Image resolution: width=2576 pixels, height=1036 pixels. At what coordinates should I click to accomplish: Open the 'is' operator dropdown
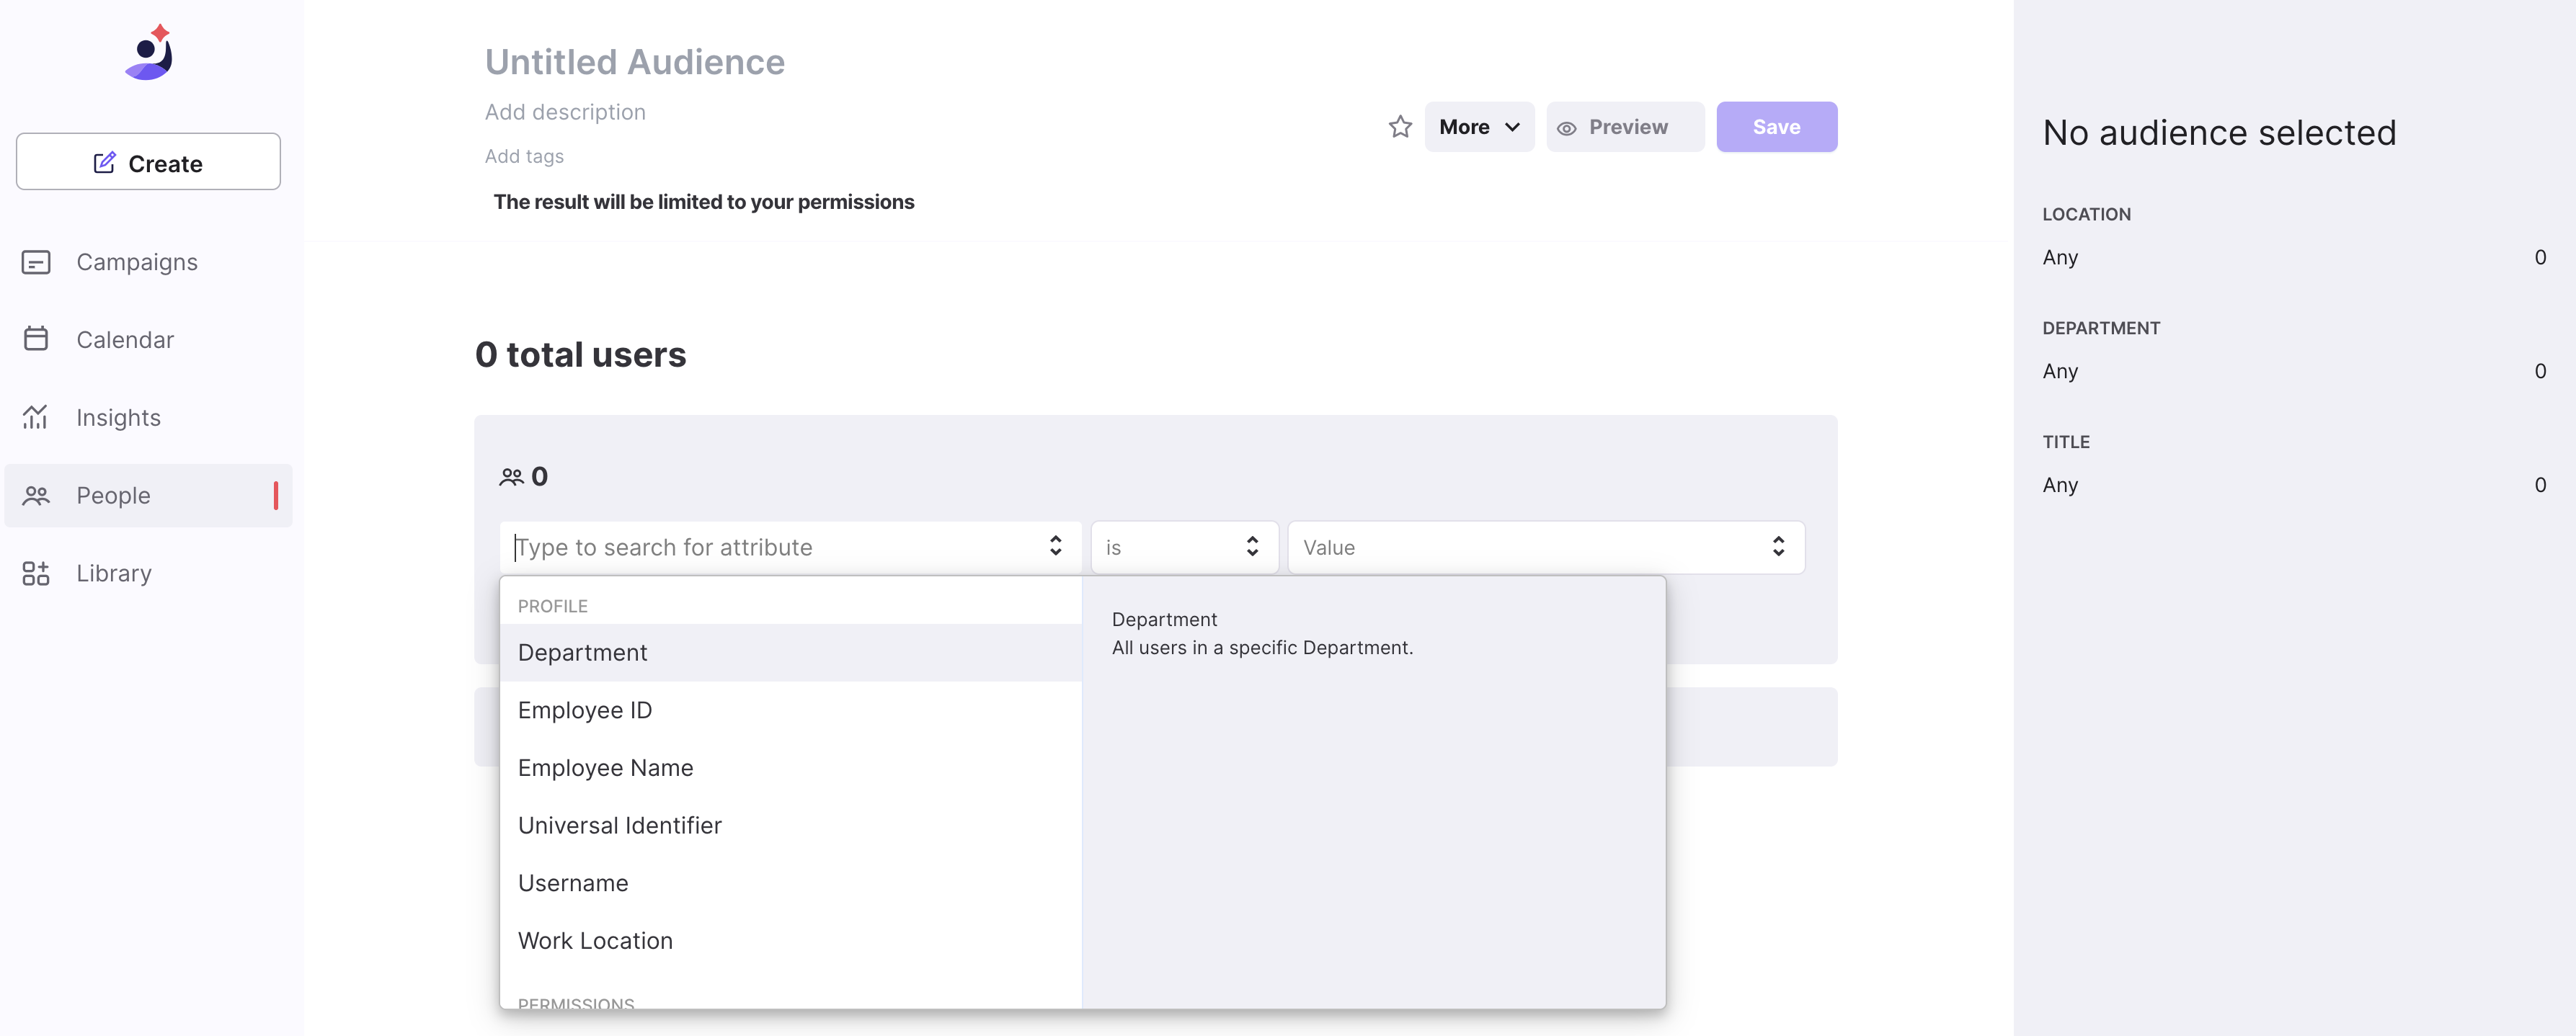click(1184, 547)
